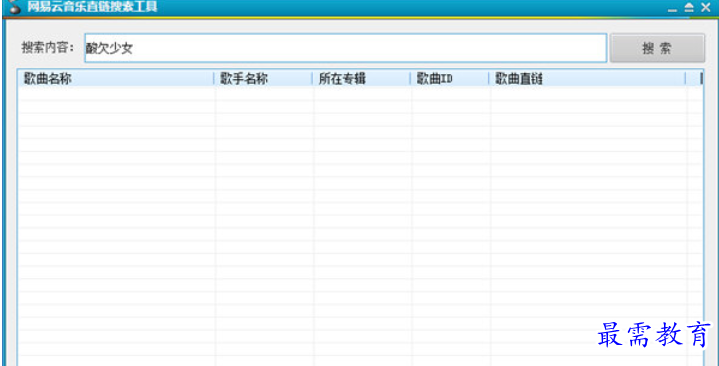This screenshot has width=719, height=366.
Task: Click the app icon in title bar
Action: click(15, 7)
